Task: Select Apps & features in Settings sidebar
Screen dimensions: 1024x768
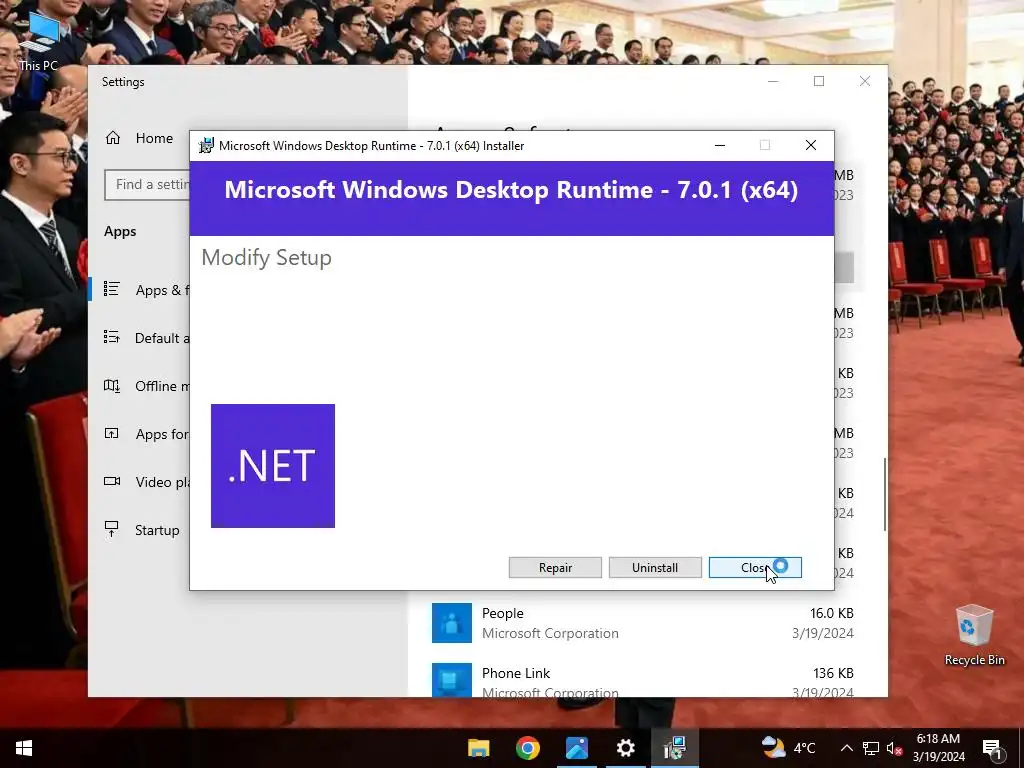Action: (x=139, y=290)
